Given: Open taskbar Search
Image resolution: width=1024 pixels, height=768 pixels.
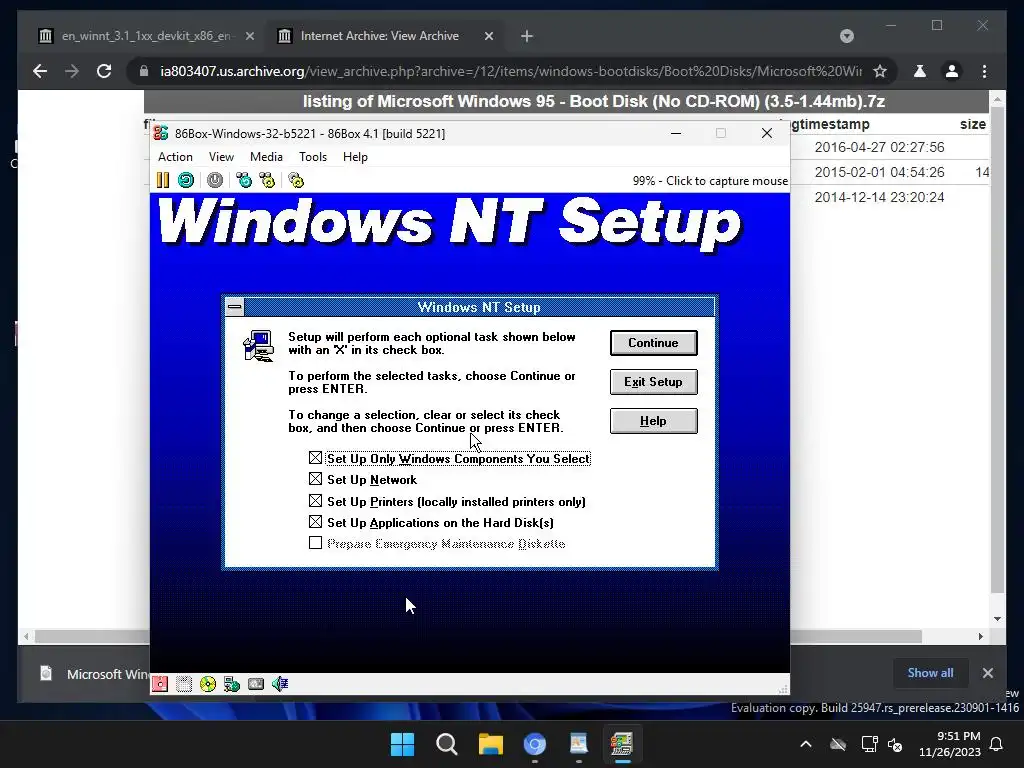Looking at the screenshot, I should (x=447, y=744).
